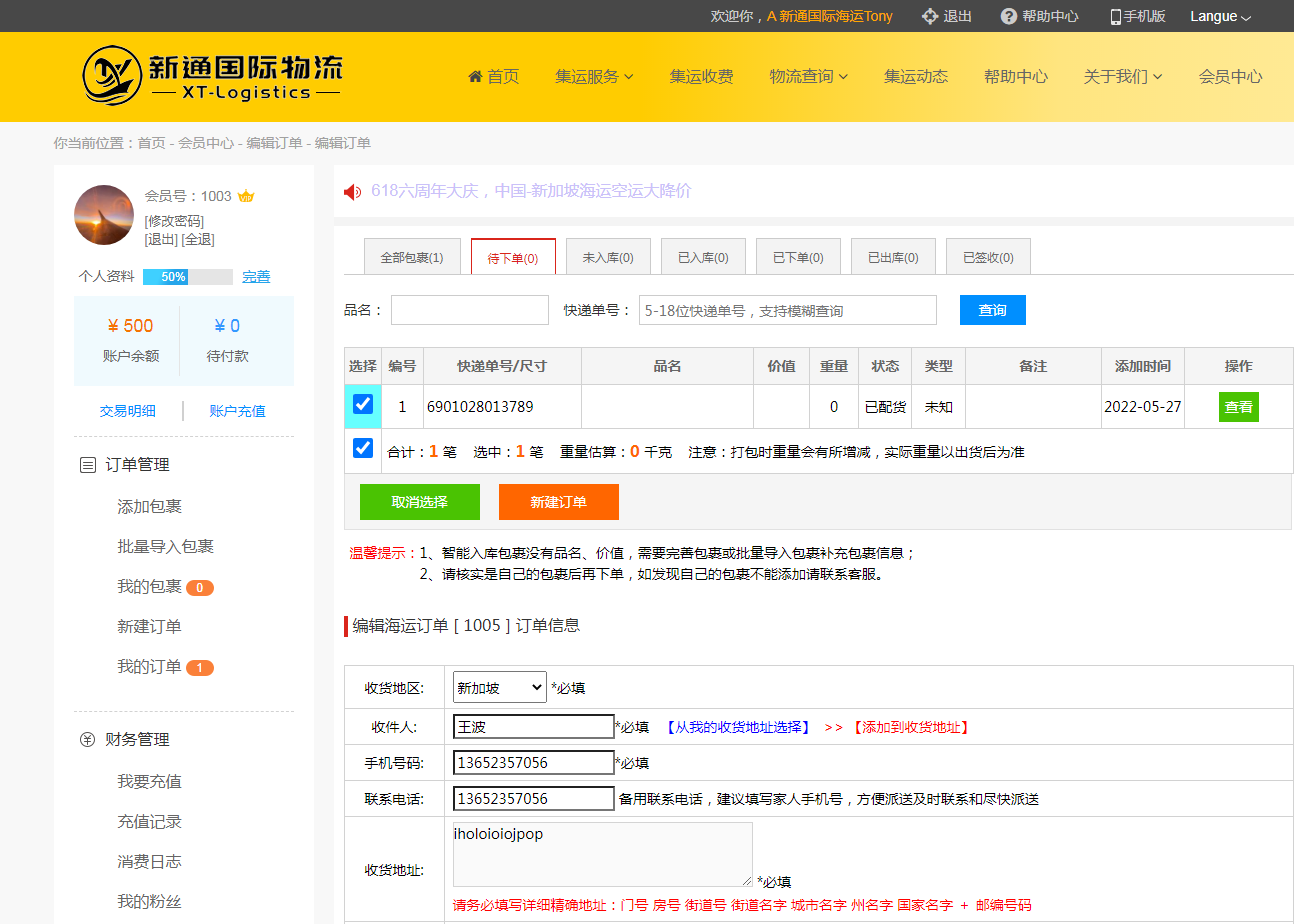Click the 手机号码 input field
Image resolution: width=1294 pixels, height=924 pixels.
coord(534,762)
